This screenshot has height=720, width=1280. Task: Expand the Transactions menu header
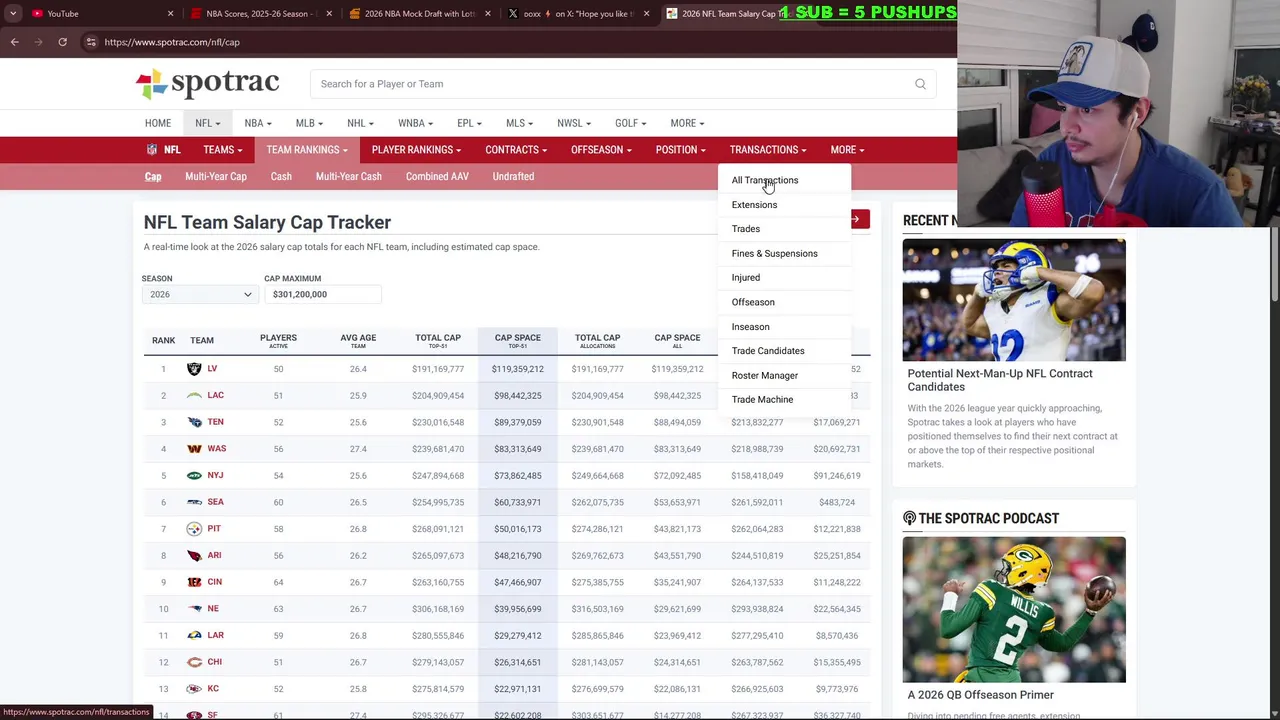pos(768,150)
